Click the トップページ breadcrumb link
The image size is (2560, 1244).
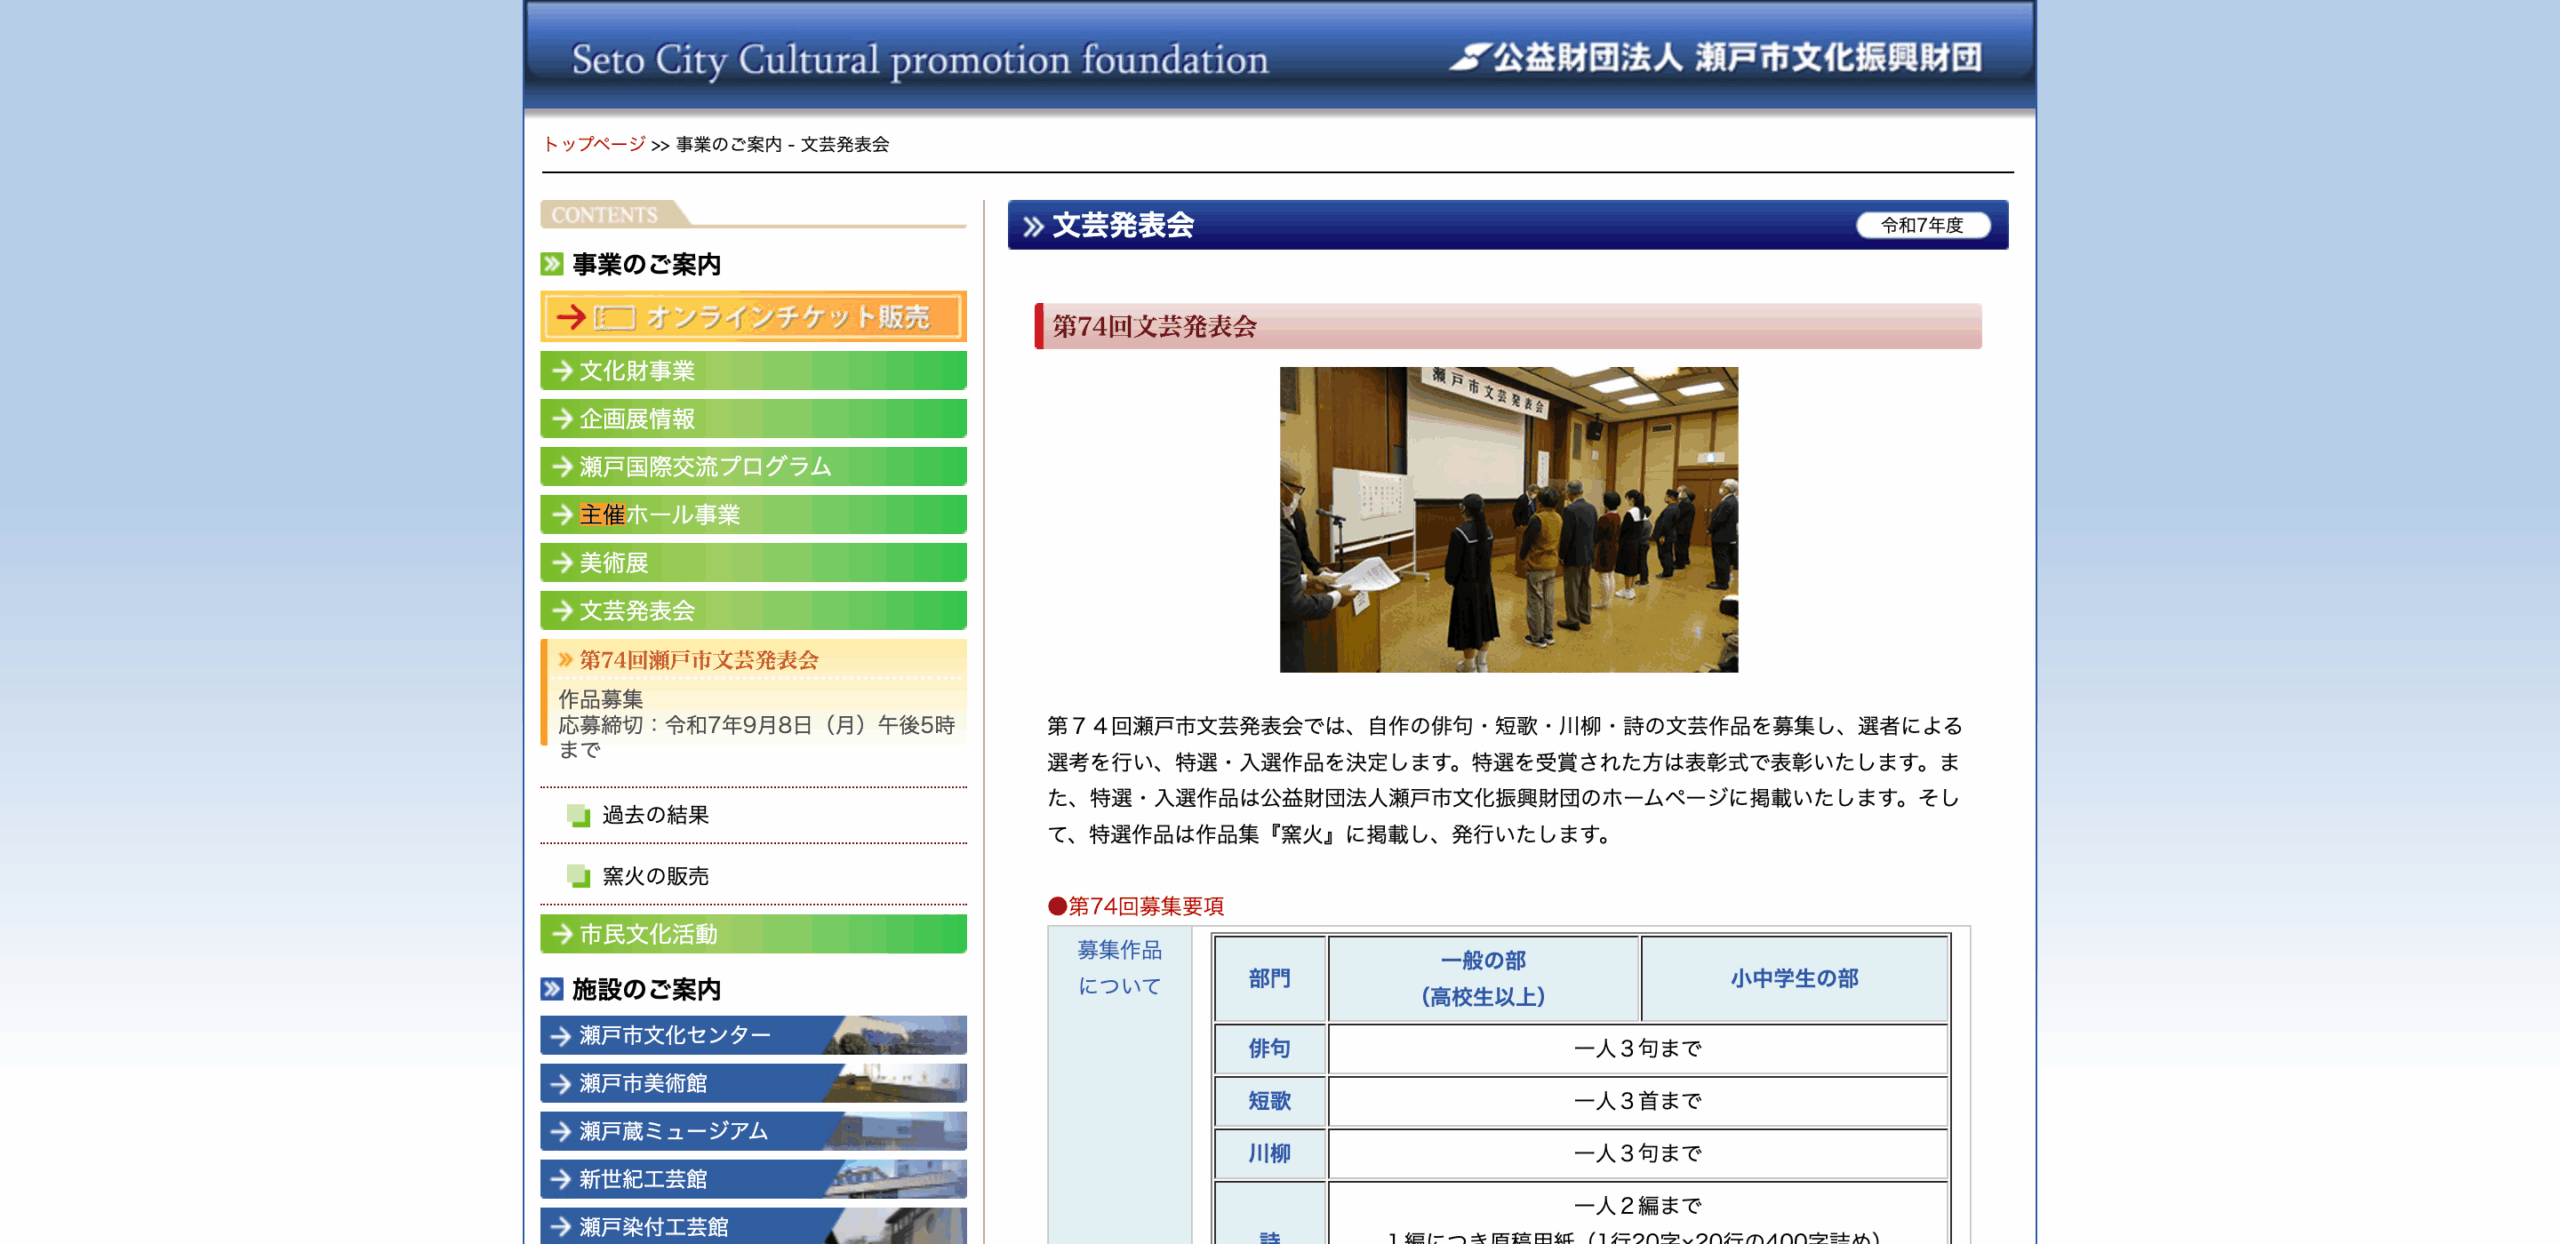[x=594, y=144]
